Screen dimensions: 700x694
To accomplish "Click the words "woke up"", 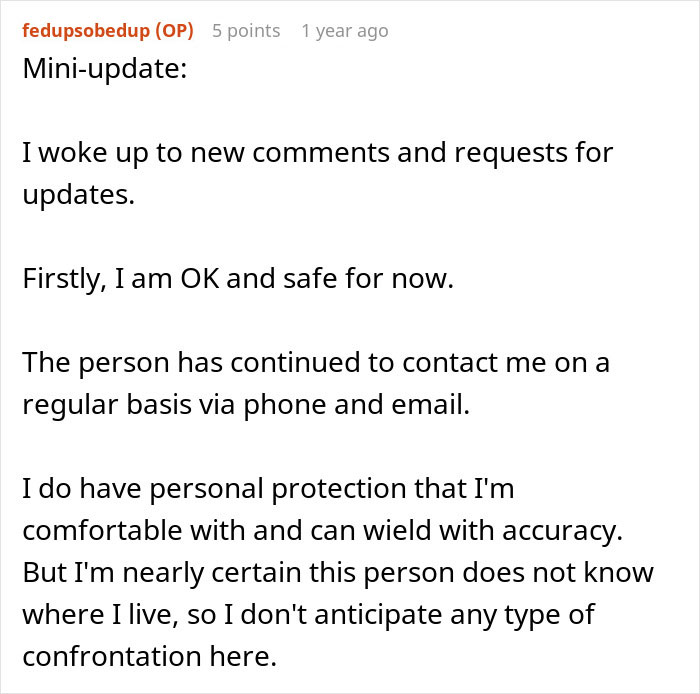I will (x=85, y=153).
